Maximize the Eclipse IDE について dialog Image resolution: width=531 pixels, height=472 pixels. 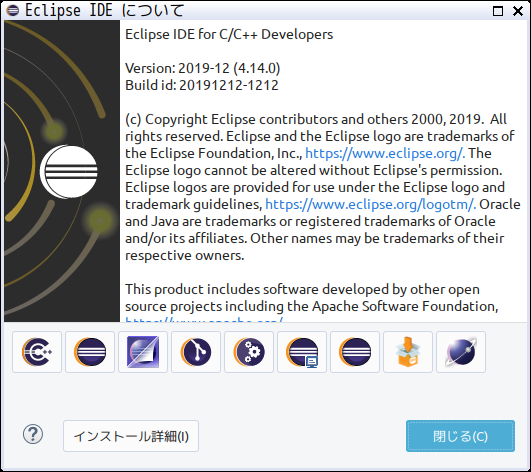click(498, 11)
